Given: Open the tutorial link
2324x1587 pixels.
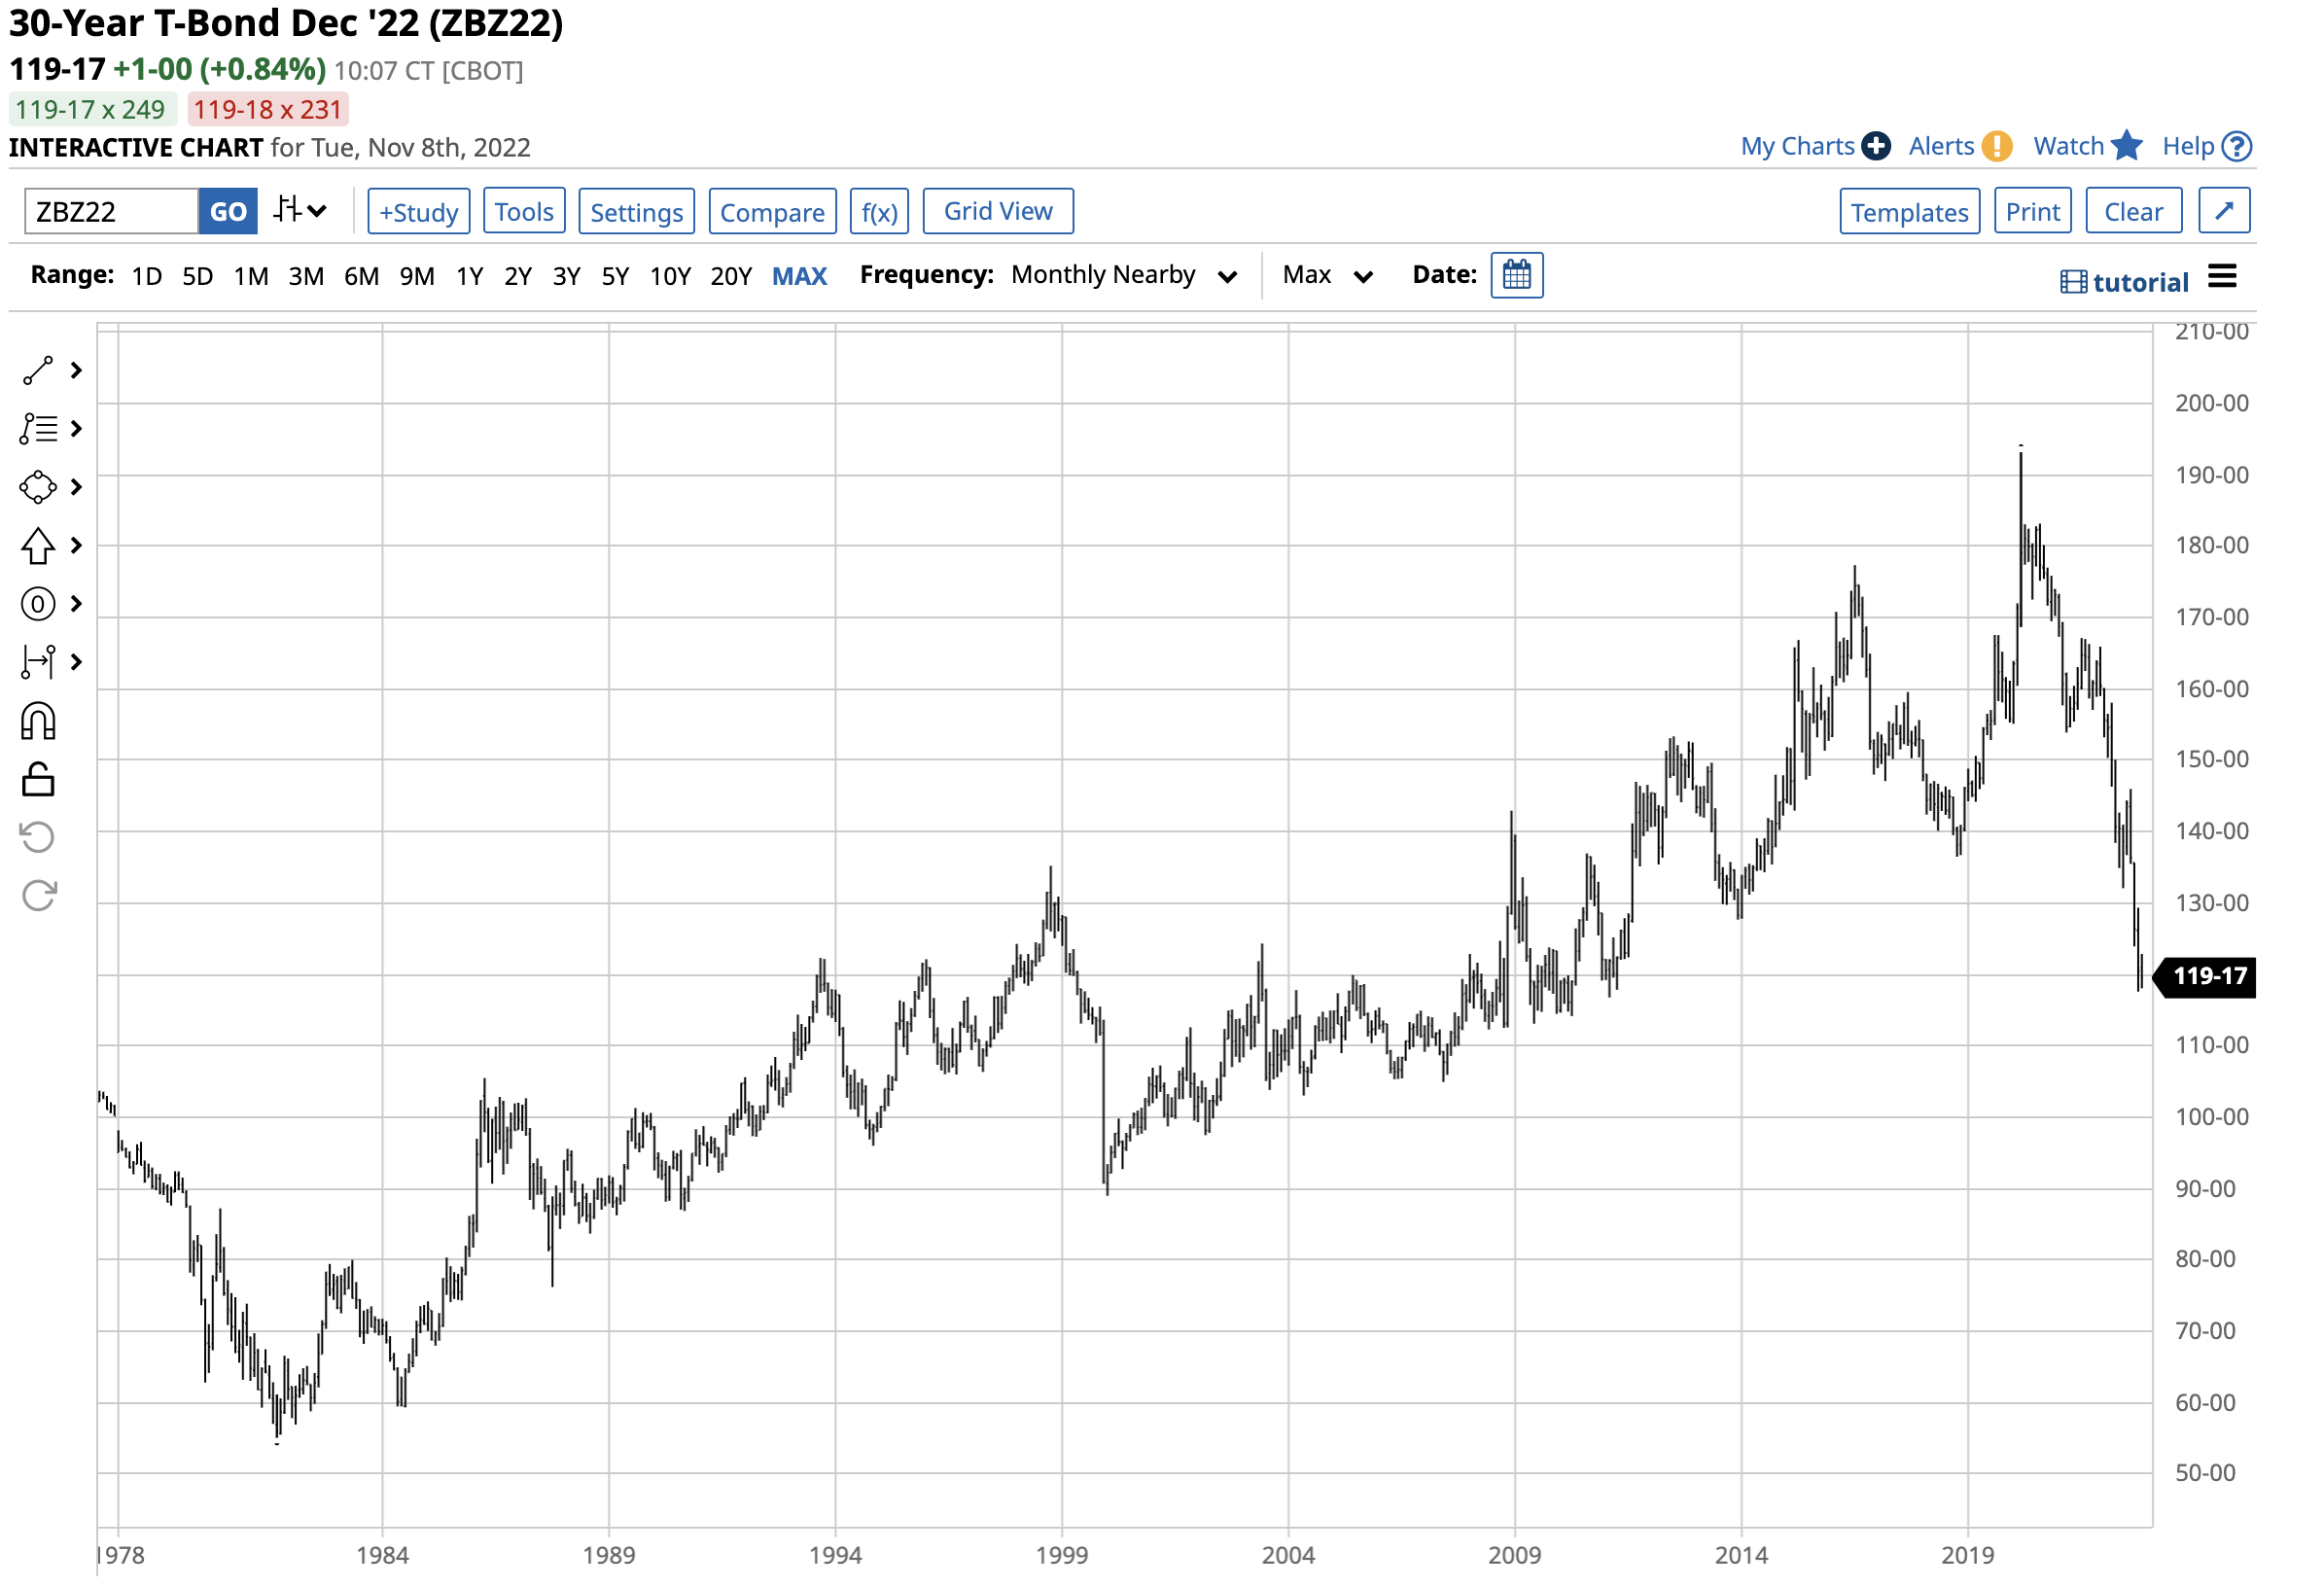Looking at the screenshot, I should pyautogui.click(x=2124, y=283).
